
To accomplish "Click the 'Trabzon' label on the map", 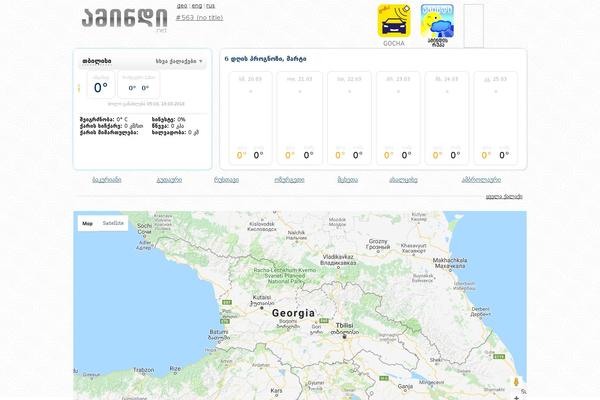I will 143,370.
